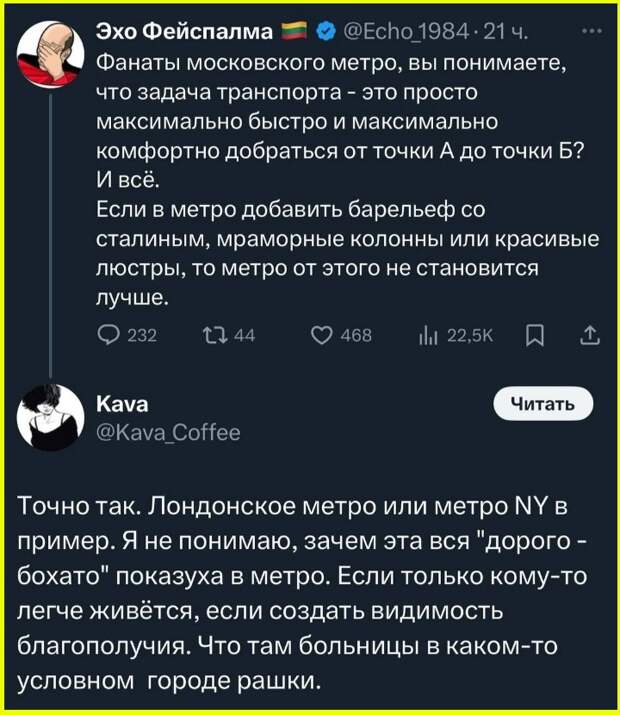620x715 pixels.
Task: Open Эхо Фейспалма profile avatar
Action: coord(51,53)
